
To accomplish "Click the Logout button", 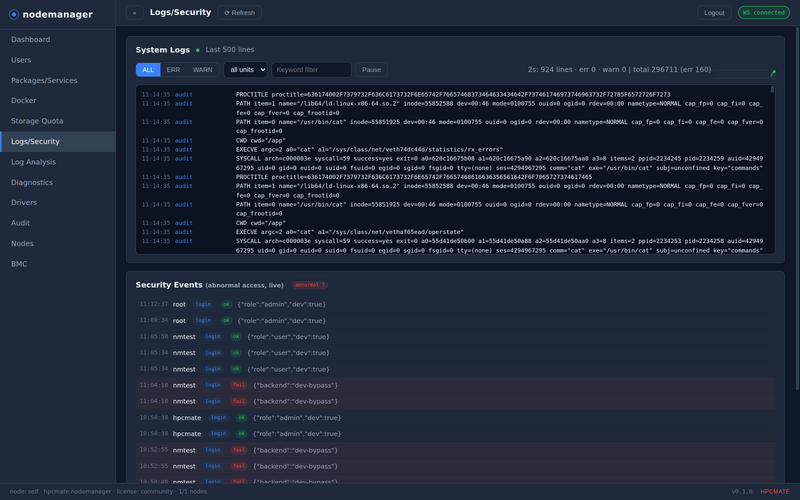I will pos(714,13).
